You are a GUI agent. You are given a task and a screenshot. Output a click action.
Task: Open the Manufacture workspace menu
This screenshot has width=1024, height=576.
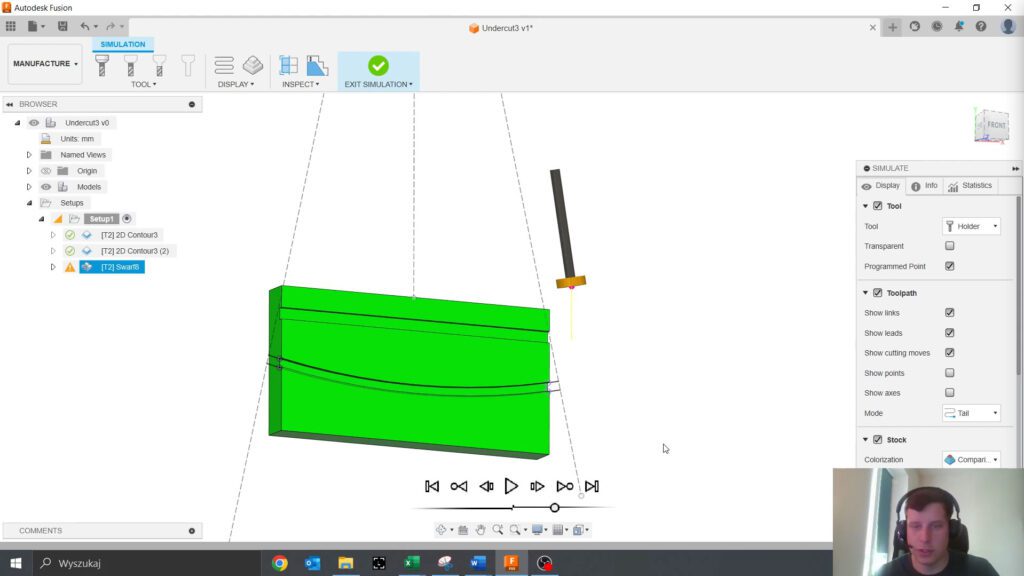point(44,63)
